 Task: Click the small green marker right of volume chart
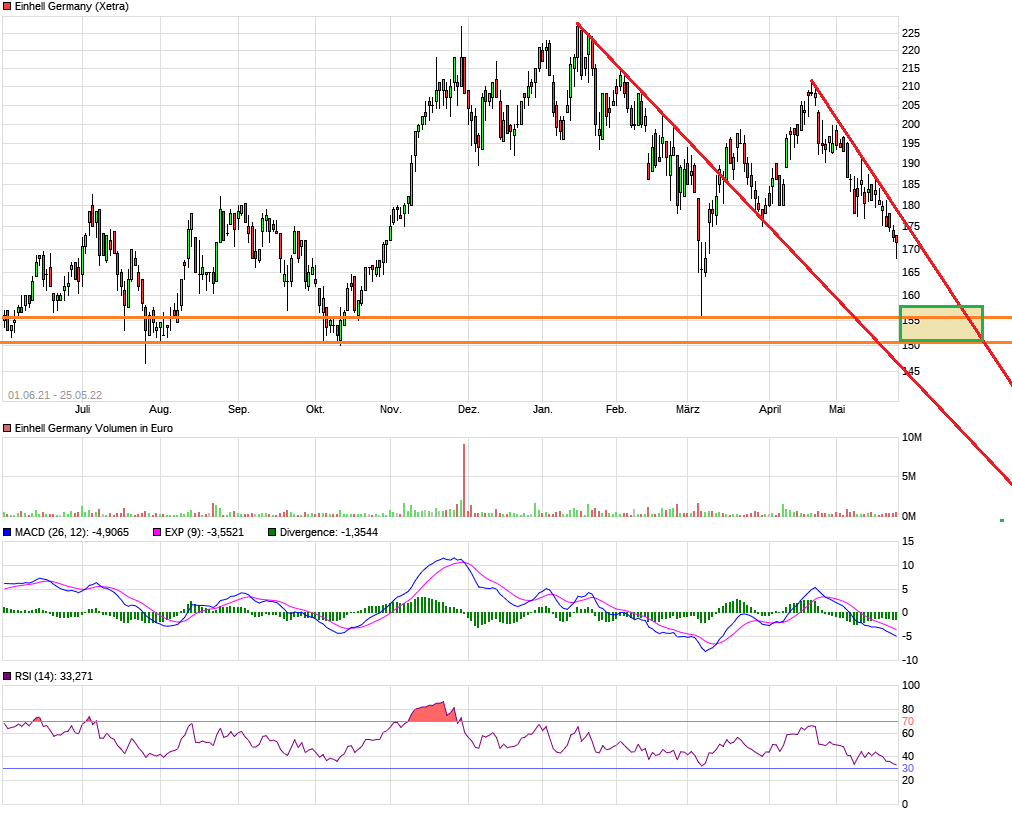[1002, 520]
